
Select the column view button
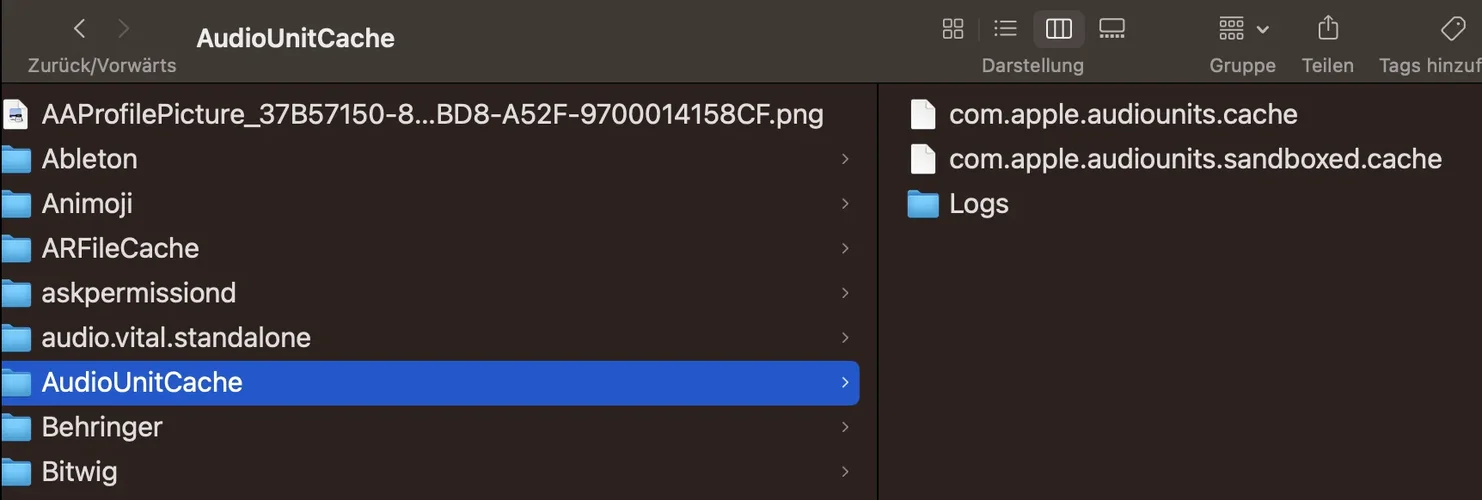pos(1058,29)
